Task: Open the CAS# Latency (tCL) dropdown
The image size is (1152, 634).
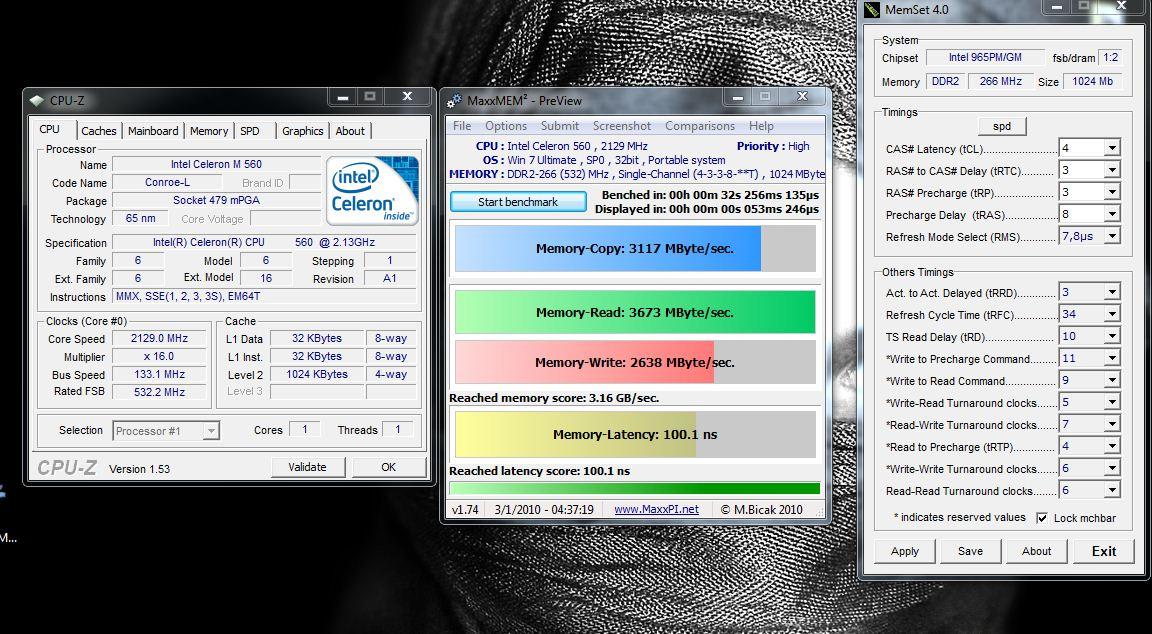Action: click(x=1112, y=148)
